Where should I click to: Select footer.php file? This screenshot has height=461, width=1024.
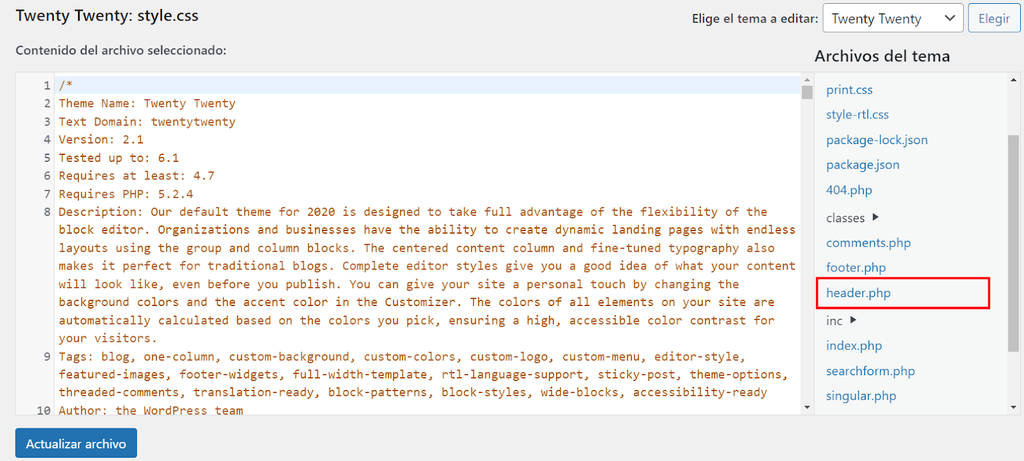tap(856, 267)
